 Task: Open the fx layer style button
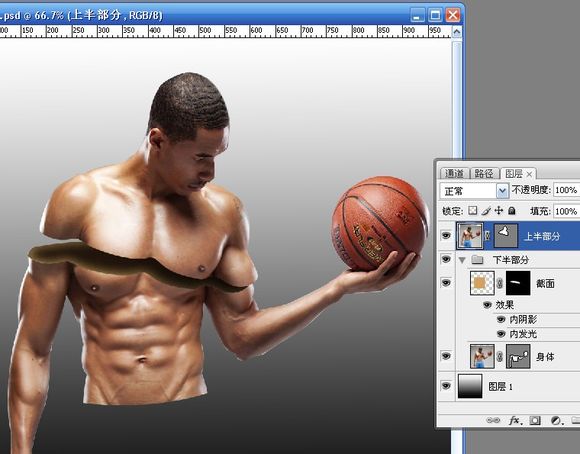pos(515,420)
